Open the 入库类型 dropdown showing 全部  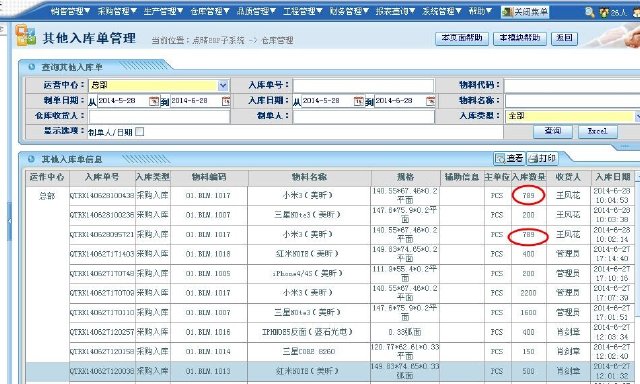click(x=637, y=116)
